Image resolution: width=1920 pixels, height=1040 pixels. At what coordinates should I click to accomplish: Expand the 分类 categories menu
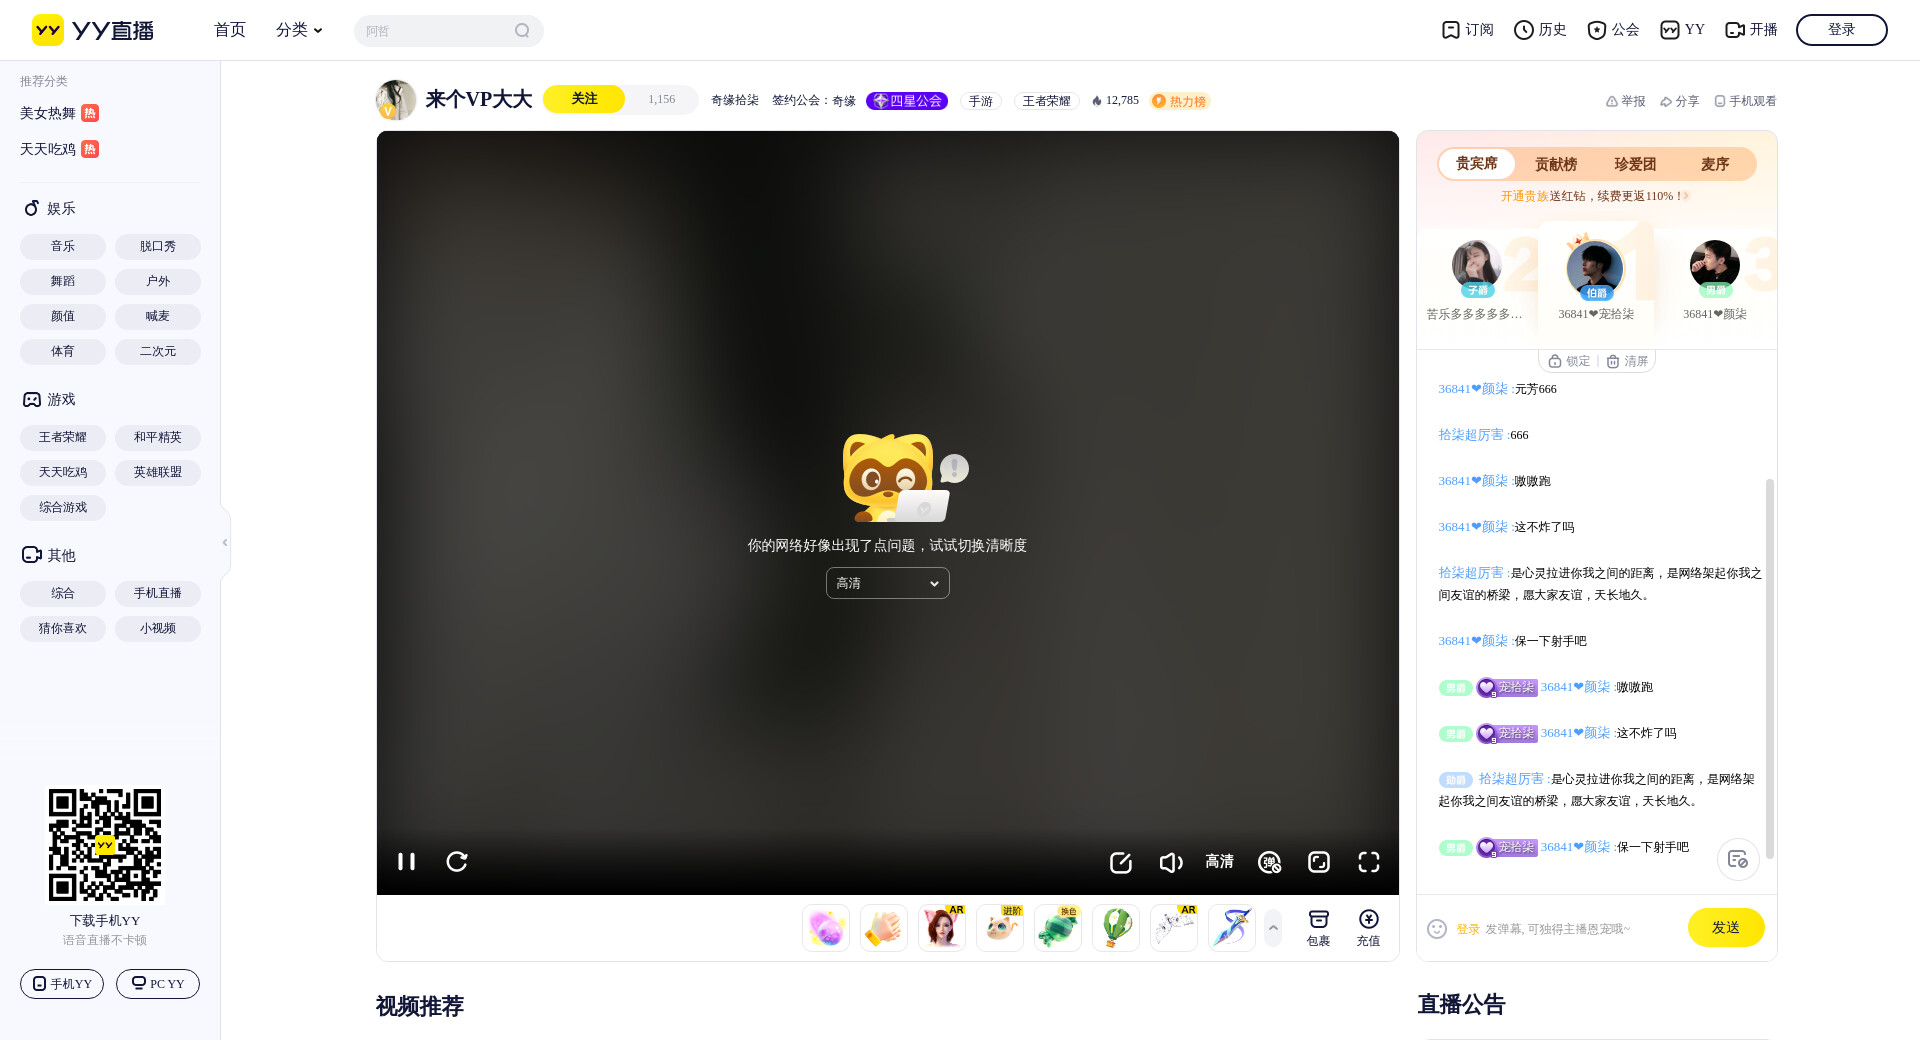tap(299, 30)
